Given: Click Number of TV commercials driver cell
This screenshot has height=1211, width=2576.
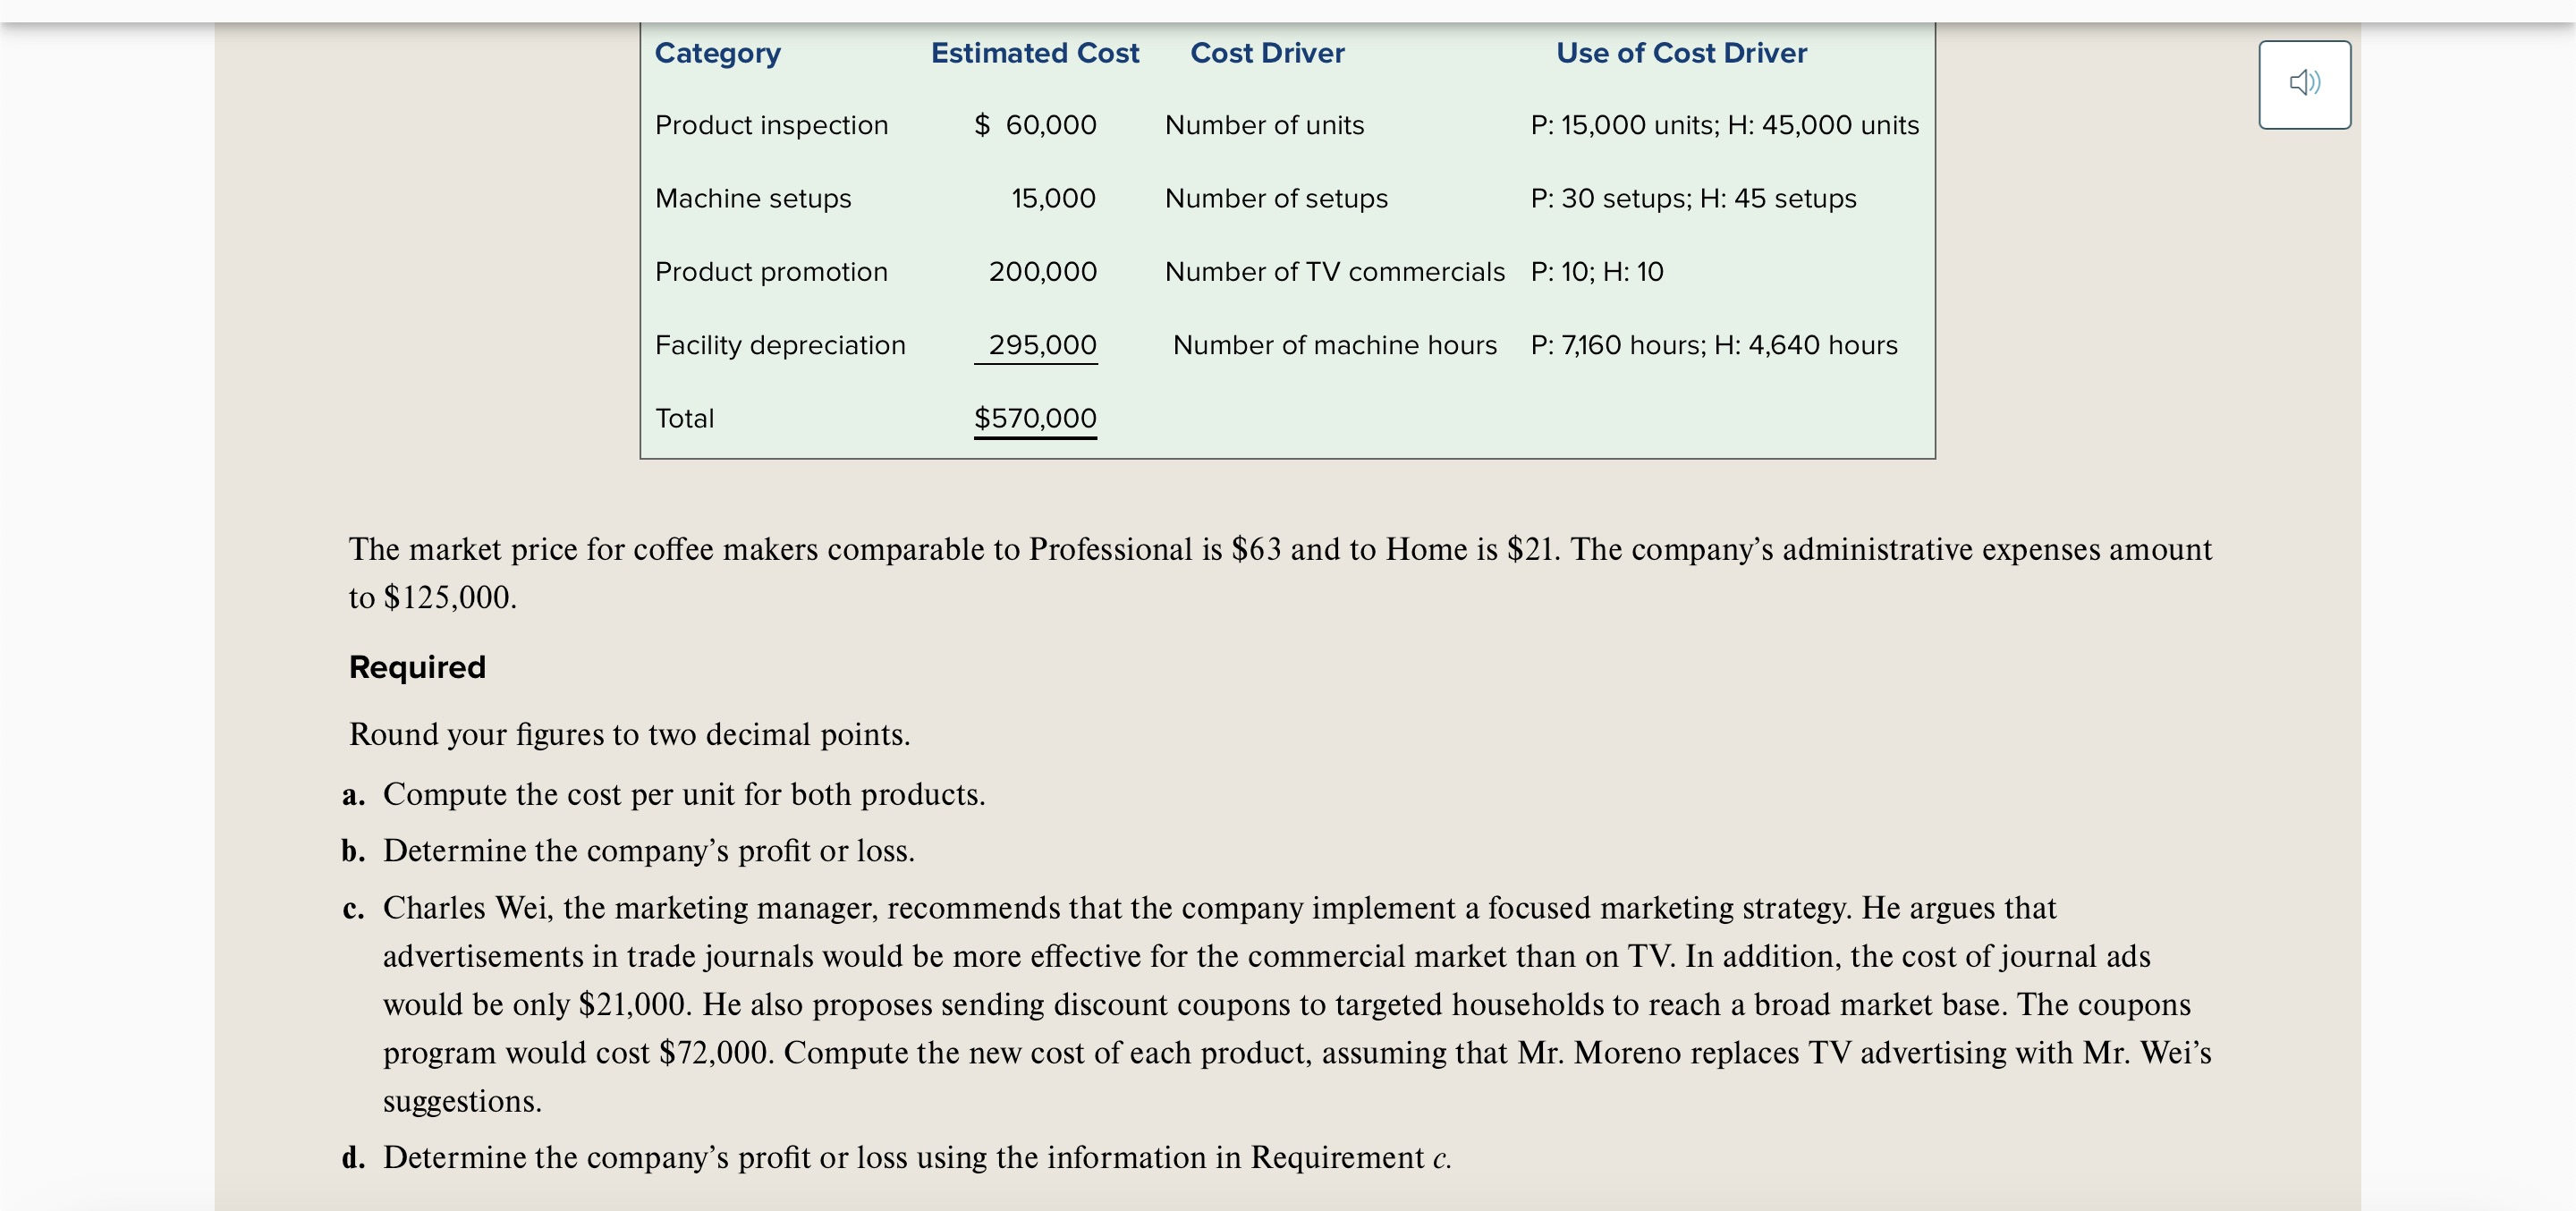Looking at the screenshot, I should click(x=1334, y=271).
